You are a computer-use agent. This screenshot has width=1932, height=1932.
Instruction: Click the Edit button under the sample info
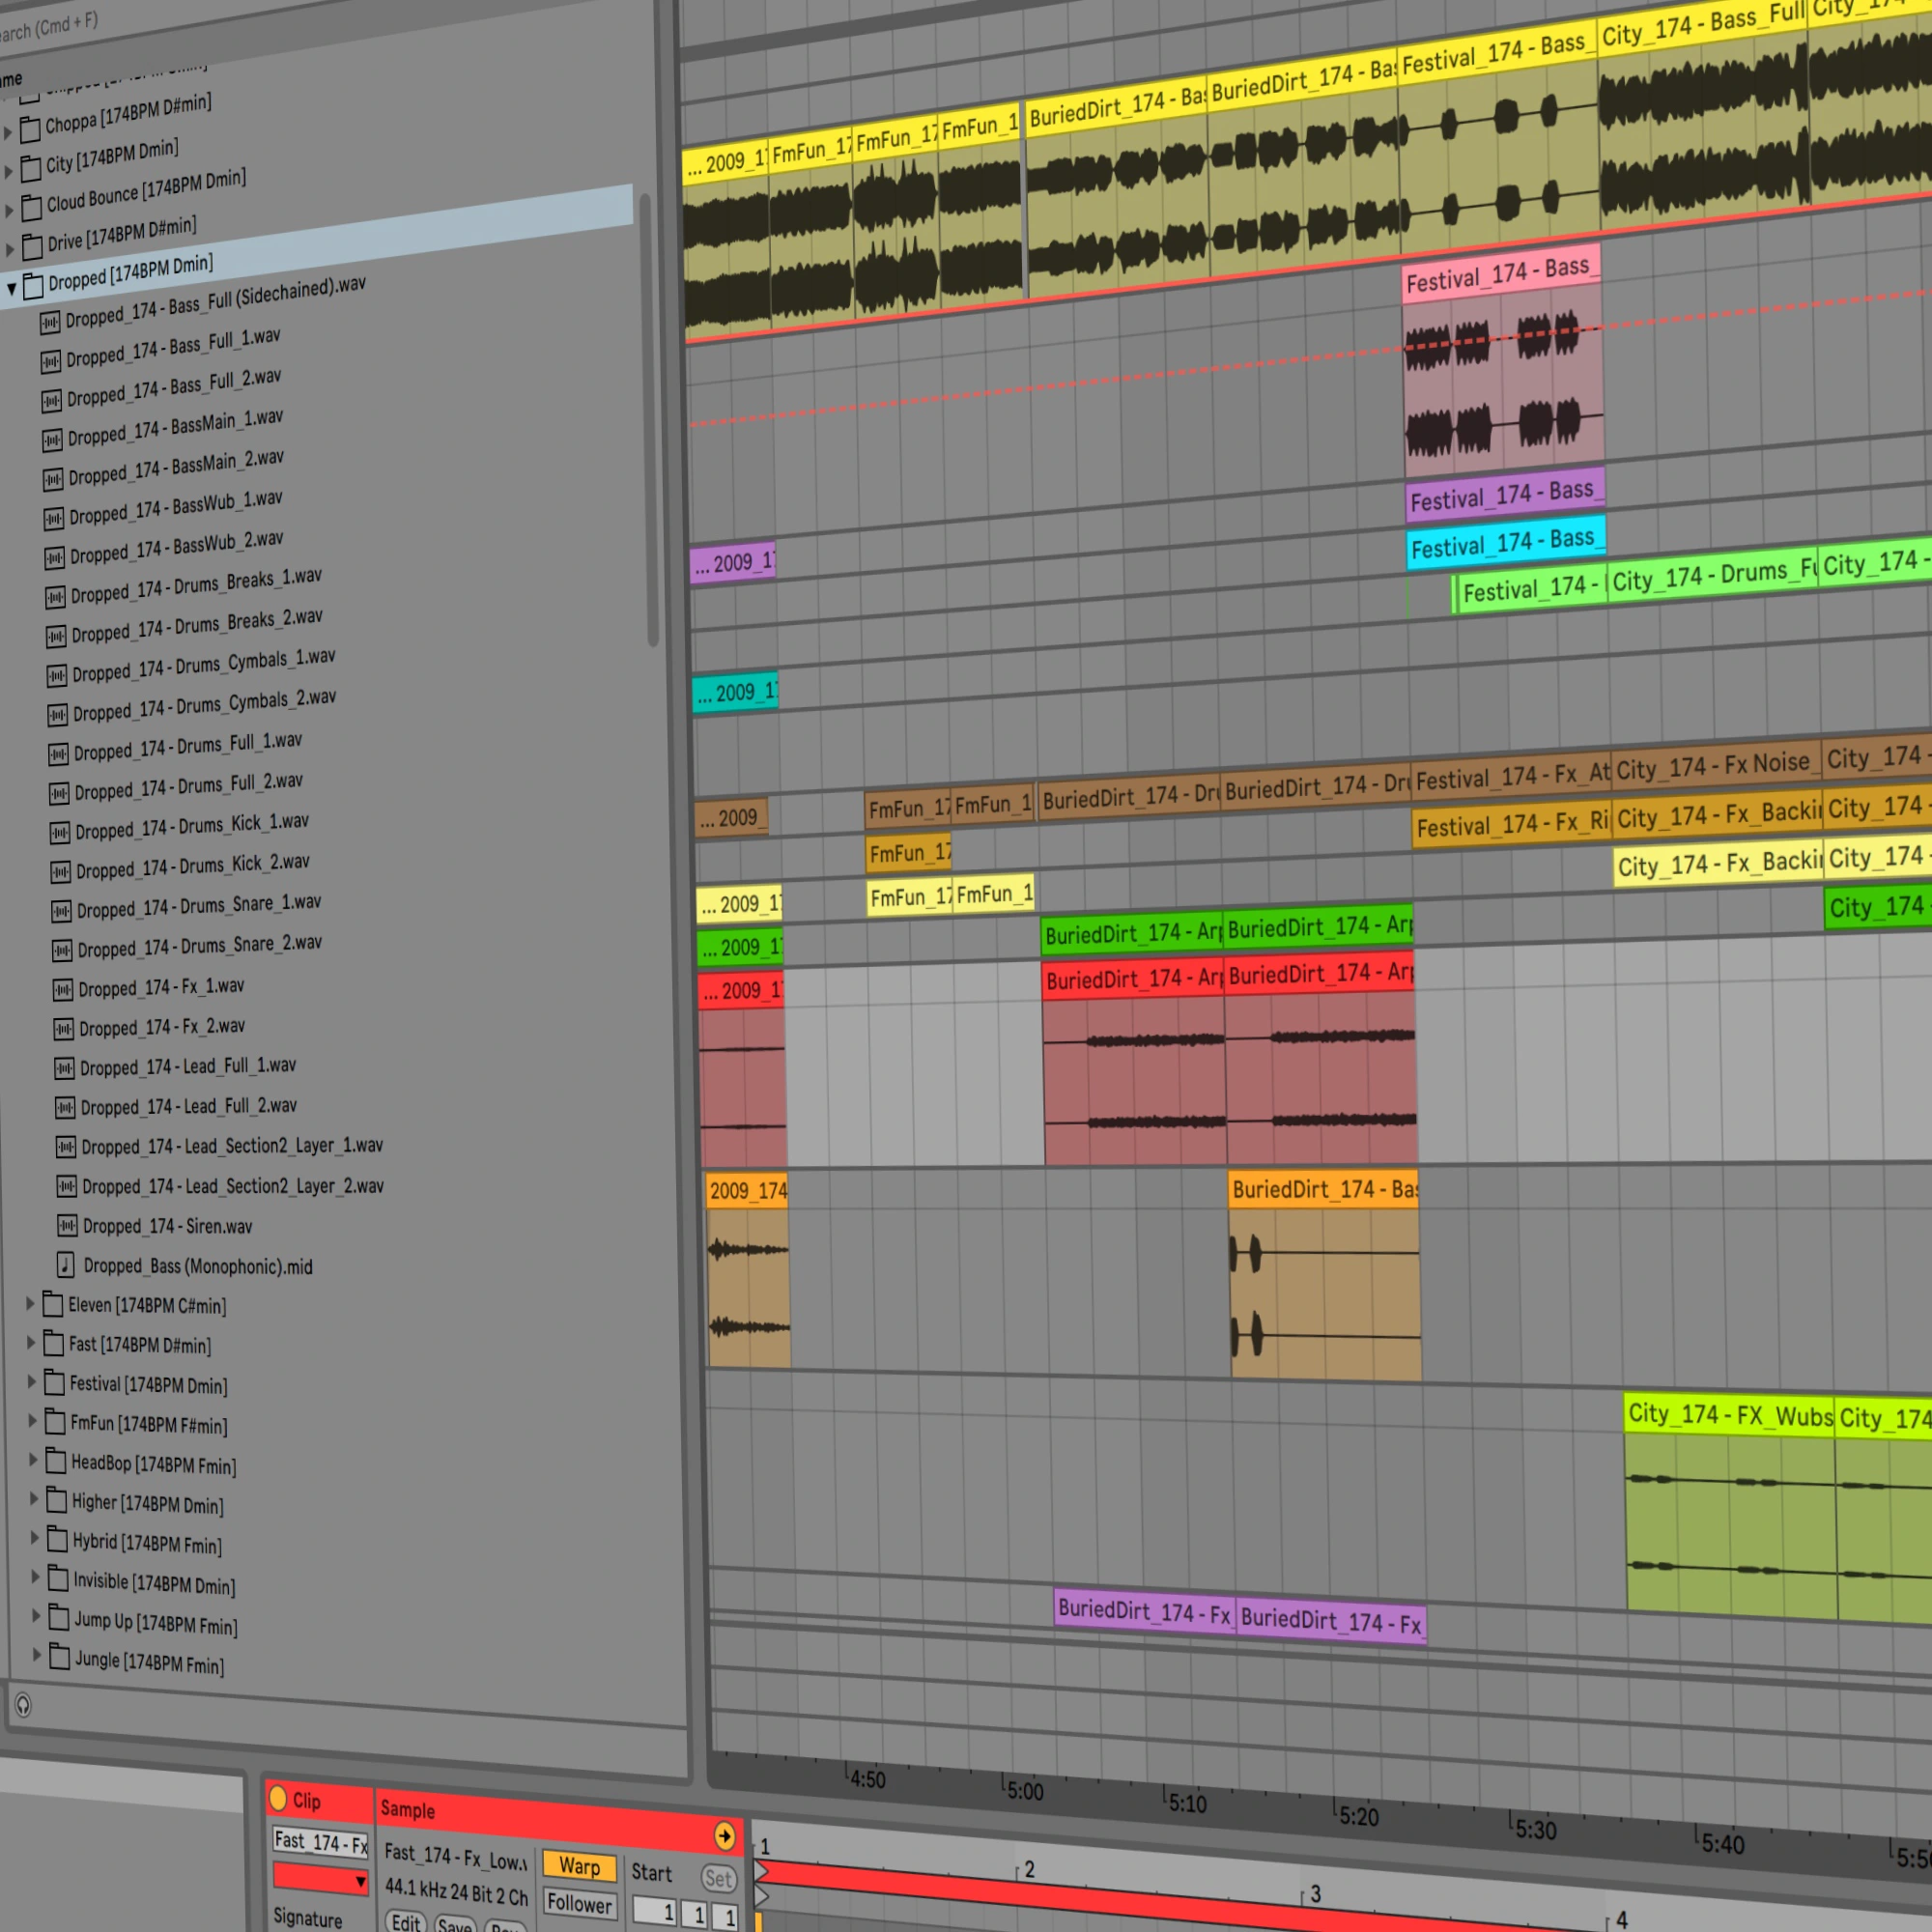point(405,1922)
